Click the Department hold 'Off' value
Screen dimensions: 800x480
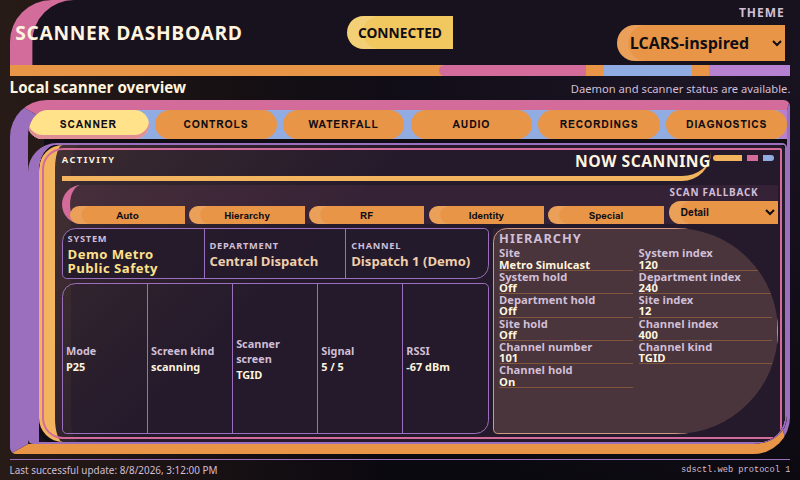[x=508, y=311]
